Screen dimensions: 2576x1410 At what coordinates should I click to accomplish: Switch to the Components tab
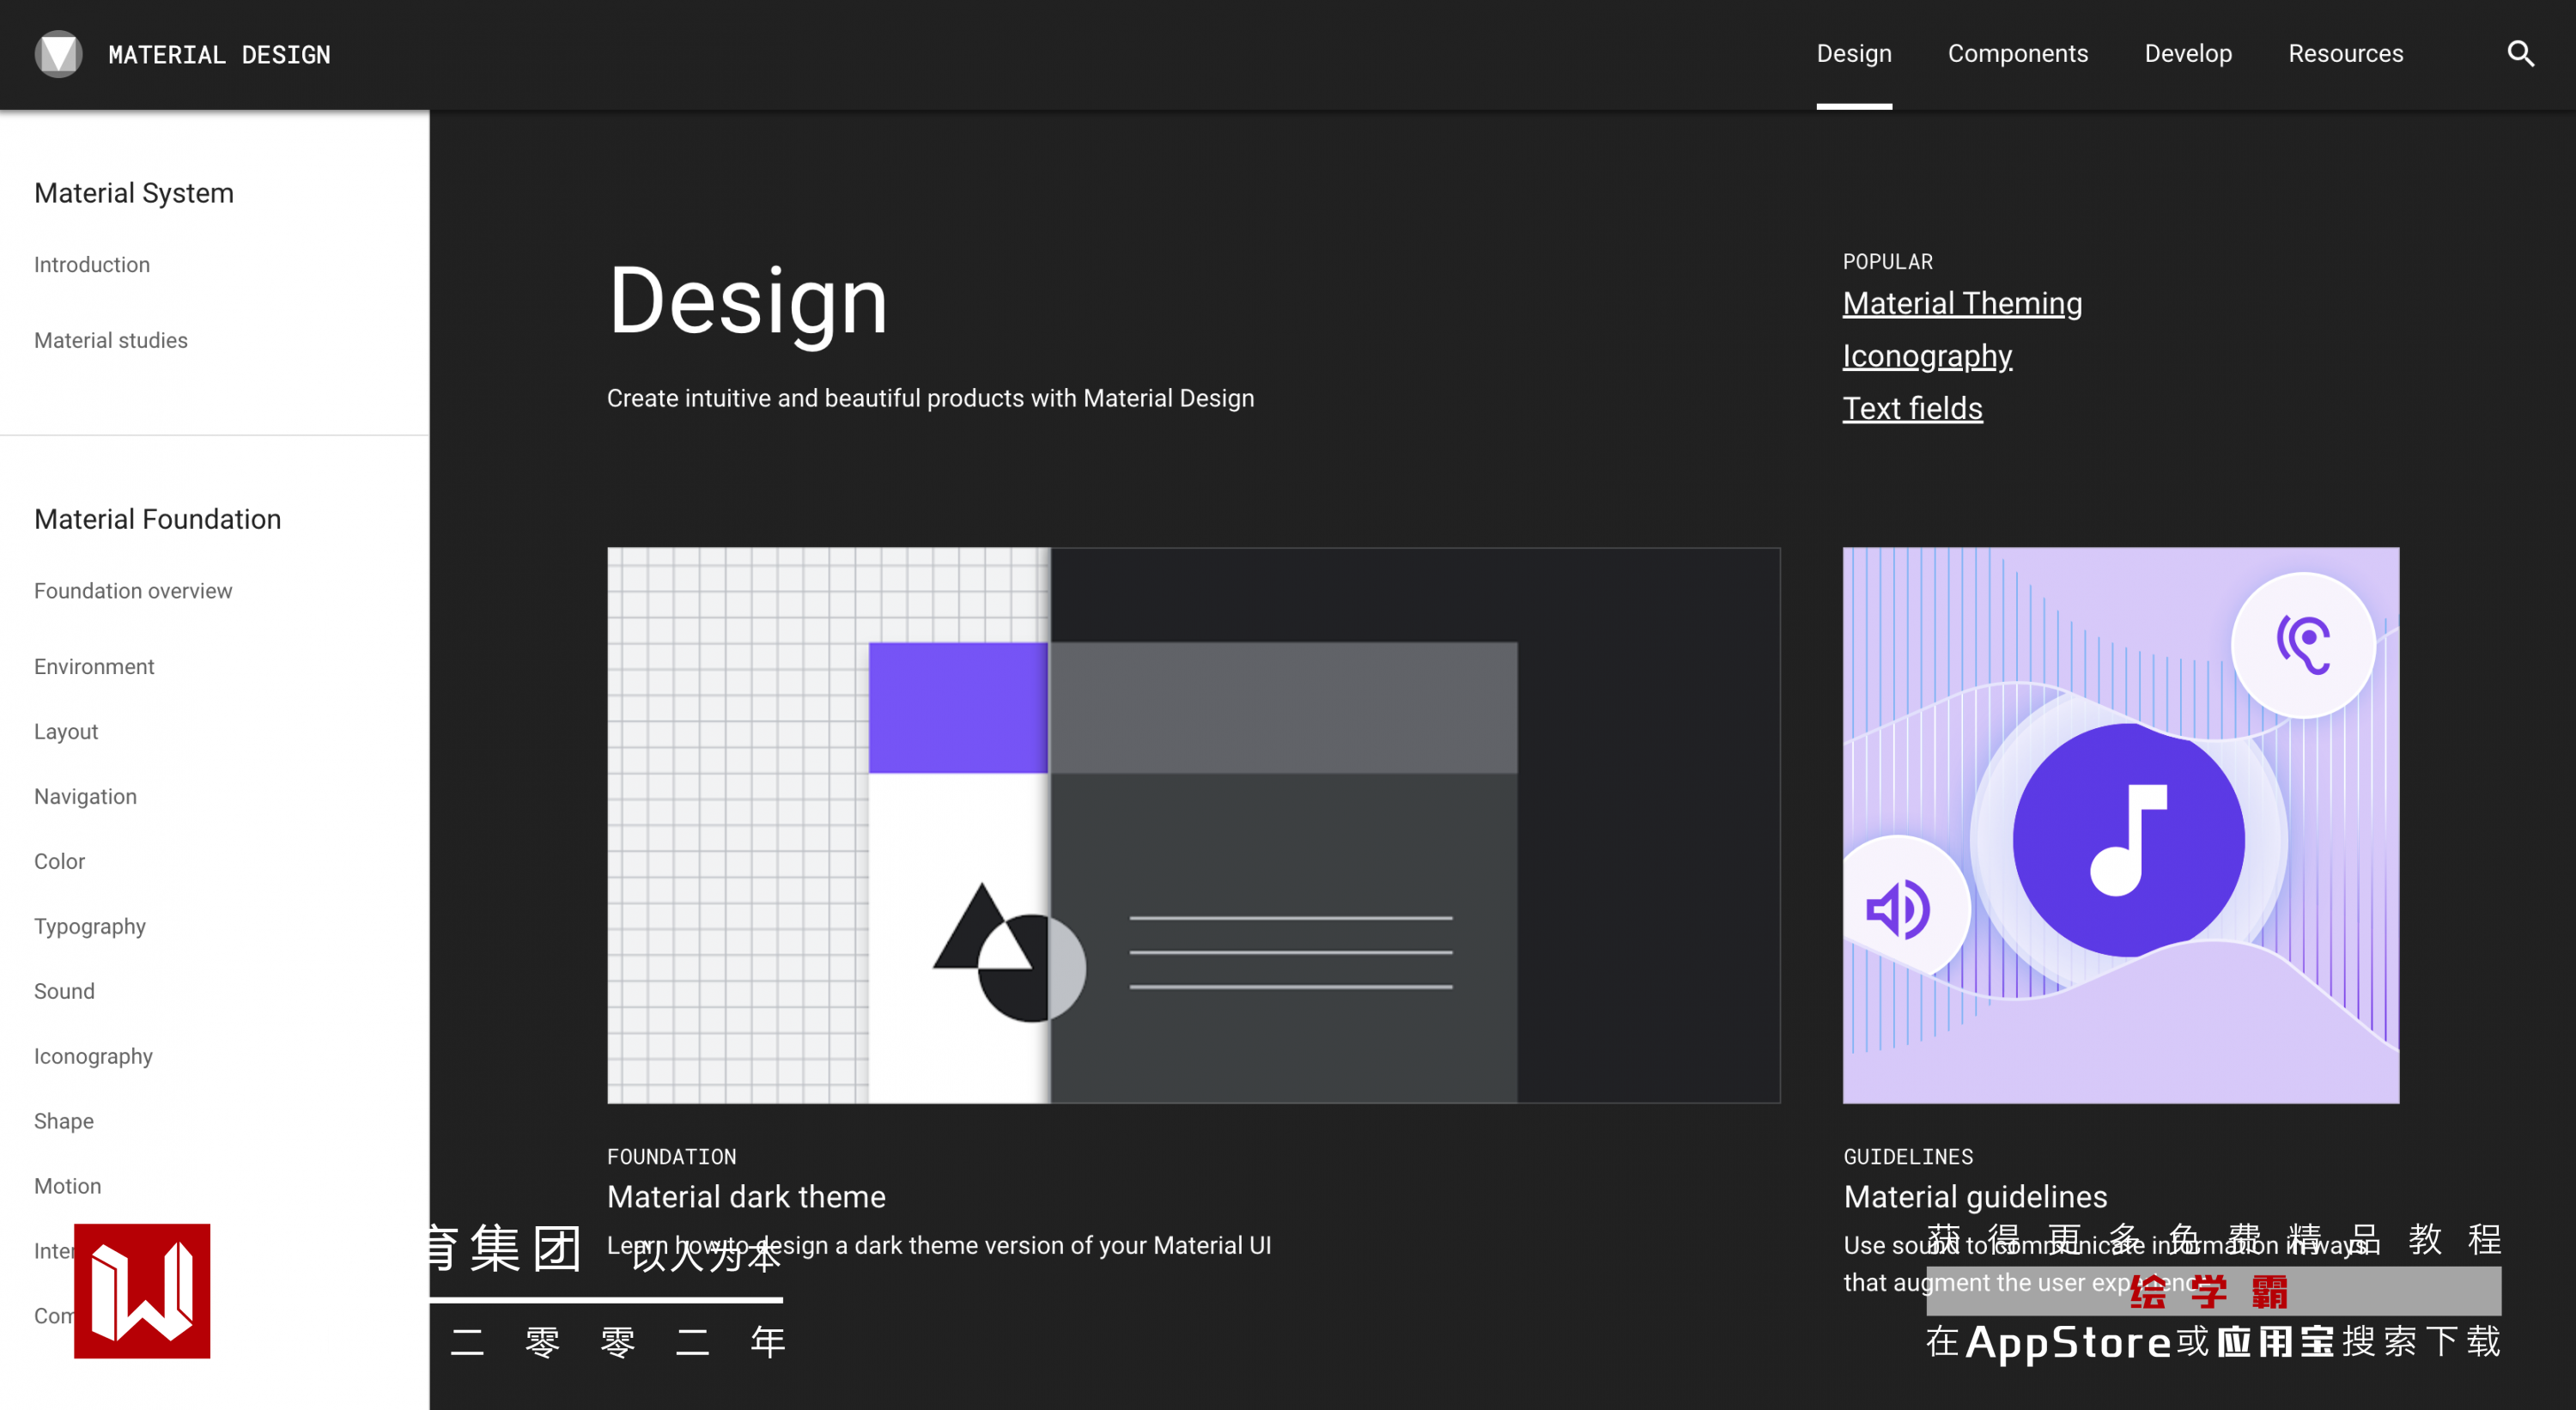point(2017,54)
